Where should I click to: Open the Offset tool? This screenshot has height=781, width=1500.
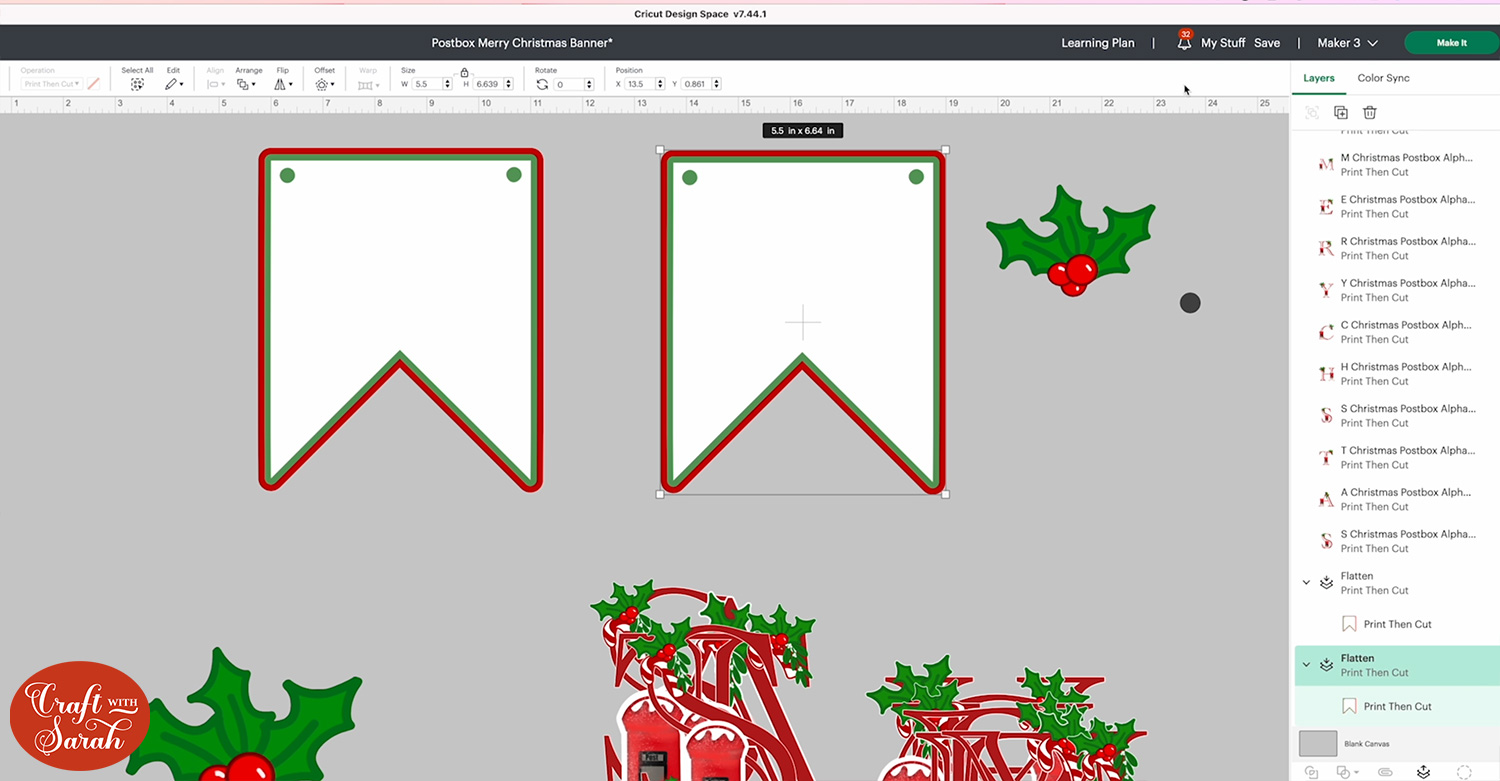pyautogui.click(x=324, y=84)
